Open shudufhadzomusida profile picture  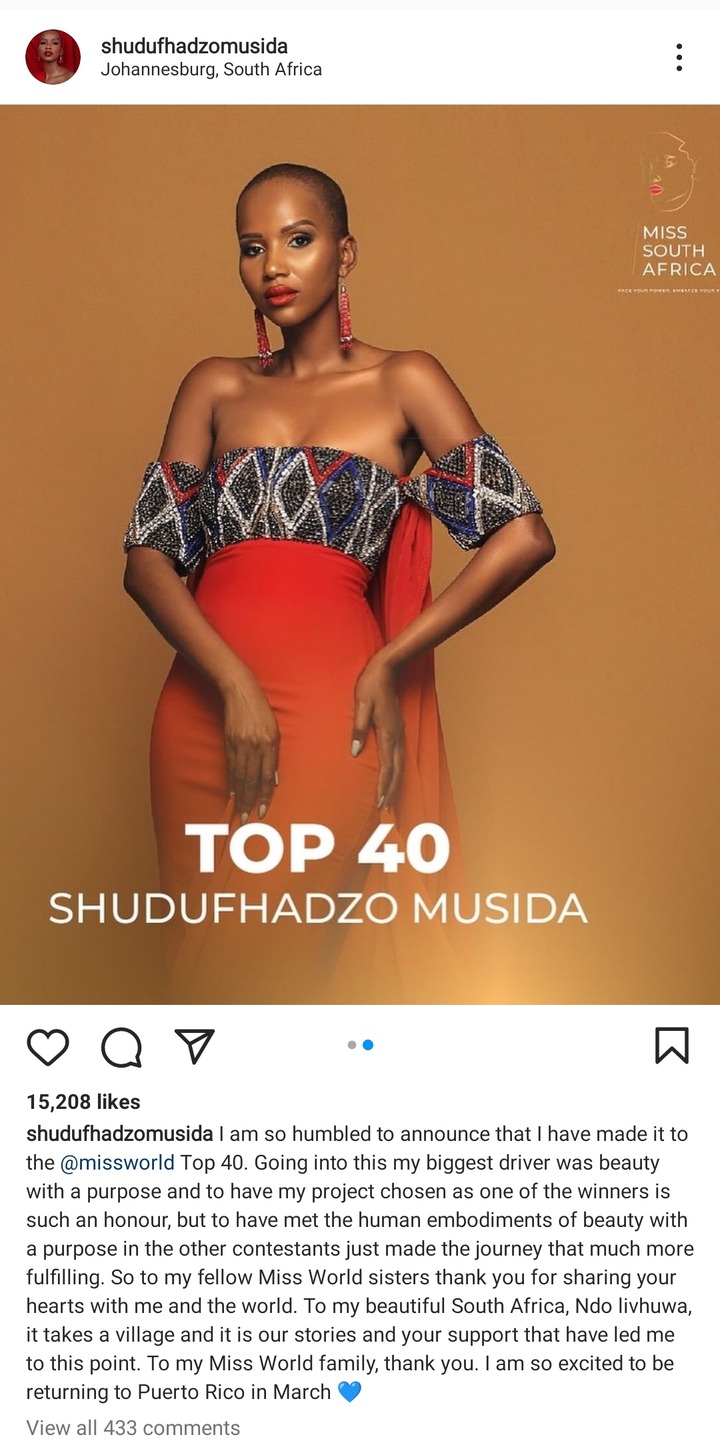52,57
